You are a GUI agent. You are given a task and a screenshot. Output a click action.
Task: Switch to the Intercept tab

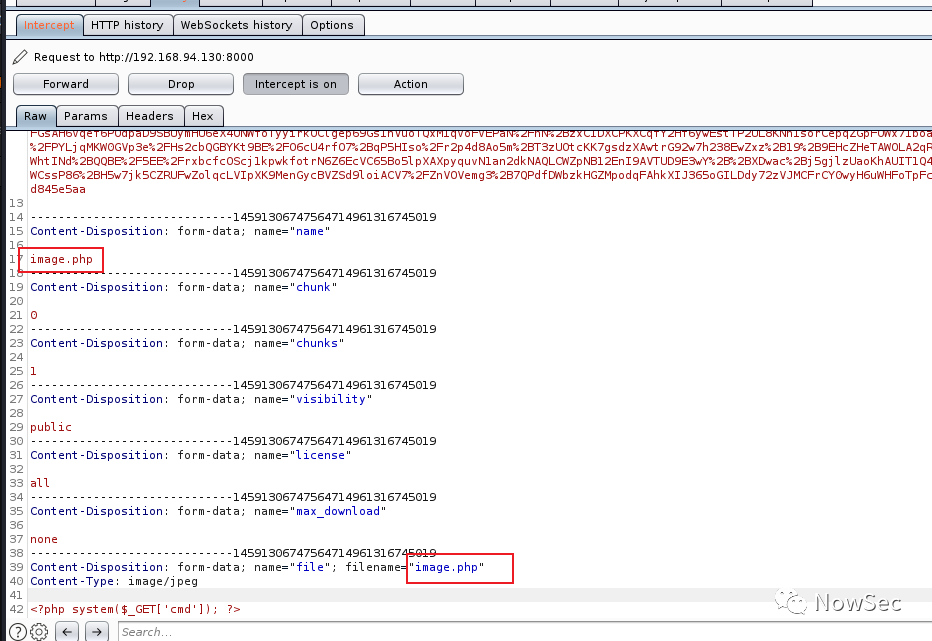coord(49,25)
